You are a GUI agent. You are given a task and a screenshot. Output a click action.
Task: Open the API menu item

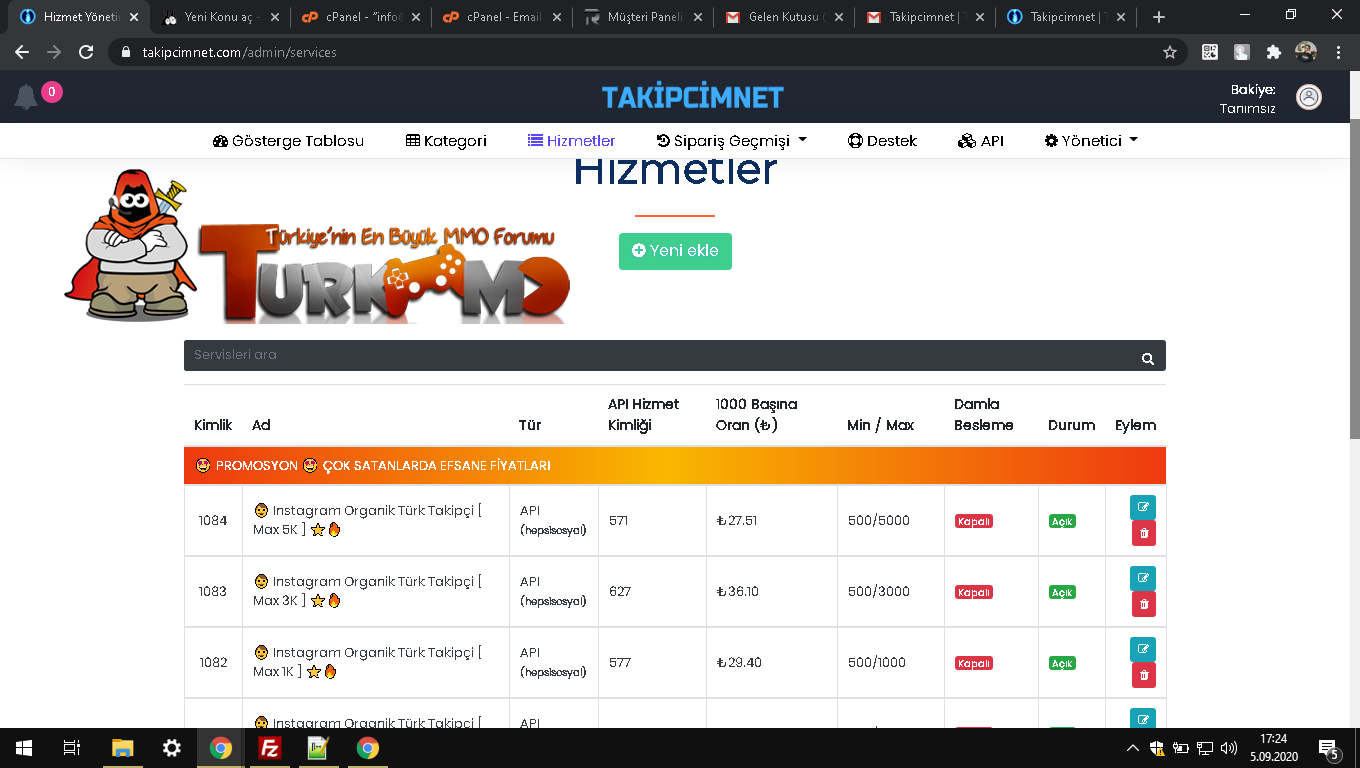(x=980, y=141)
